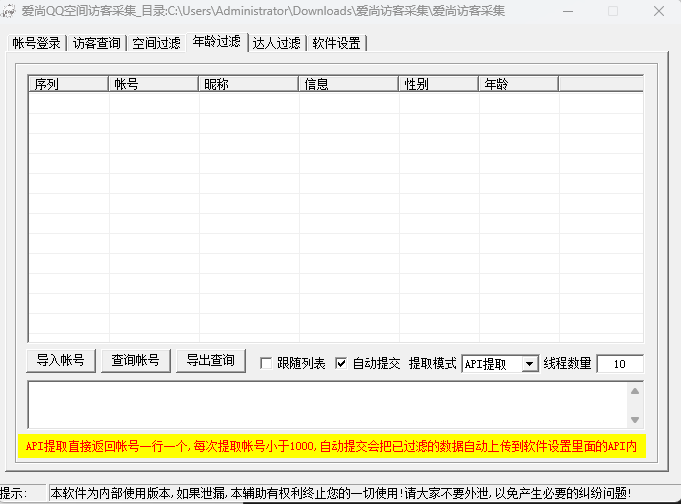This screenshot has width=681, height=504.
Task: Uncheck the 自动提交 checkbox
Action: pyautogui.click(x=341, y=364)
